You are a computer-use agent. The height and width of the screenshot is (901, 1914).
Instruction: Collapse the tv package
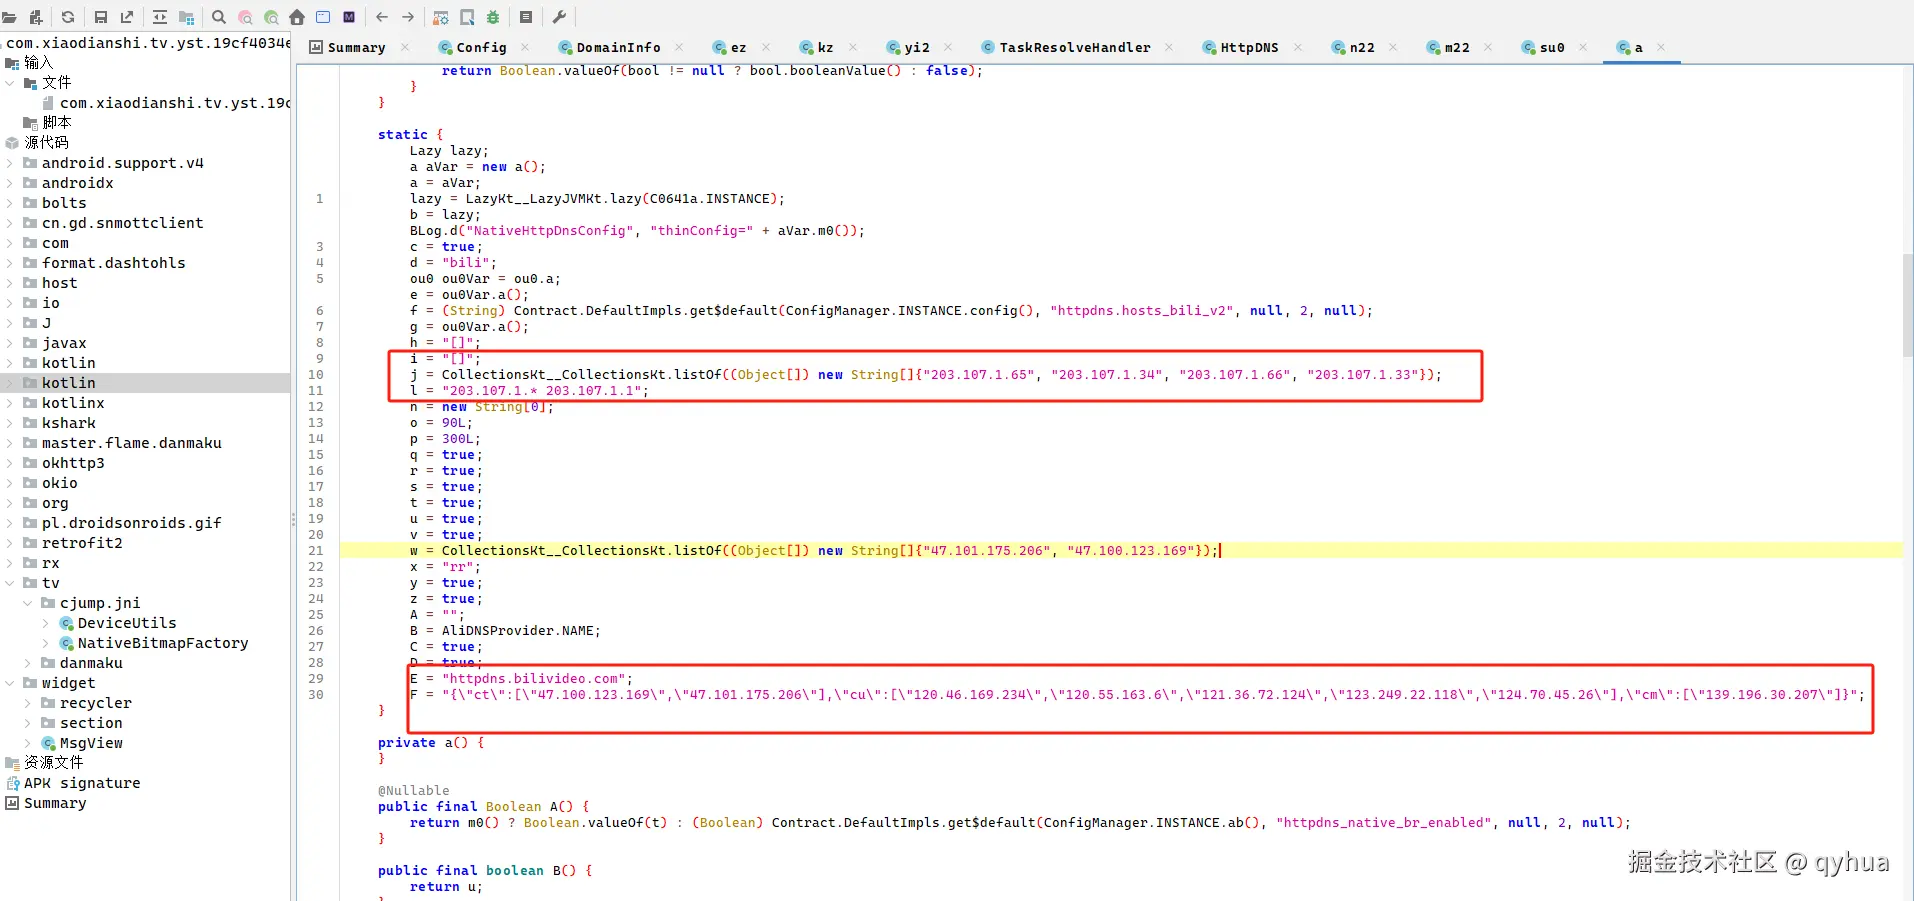pos(10,583)
